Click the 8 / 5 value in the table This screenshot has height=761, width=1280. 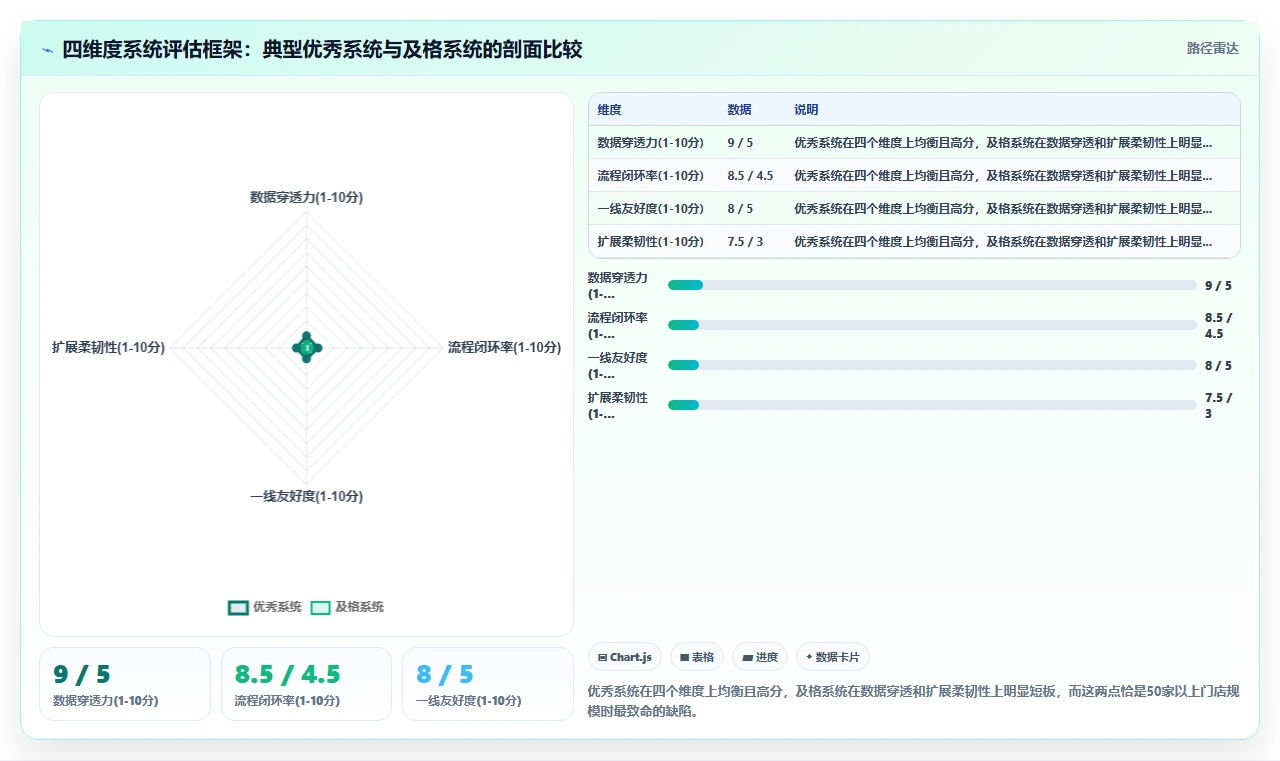(740, 208)
